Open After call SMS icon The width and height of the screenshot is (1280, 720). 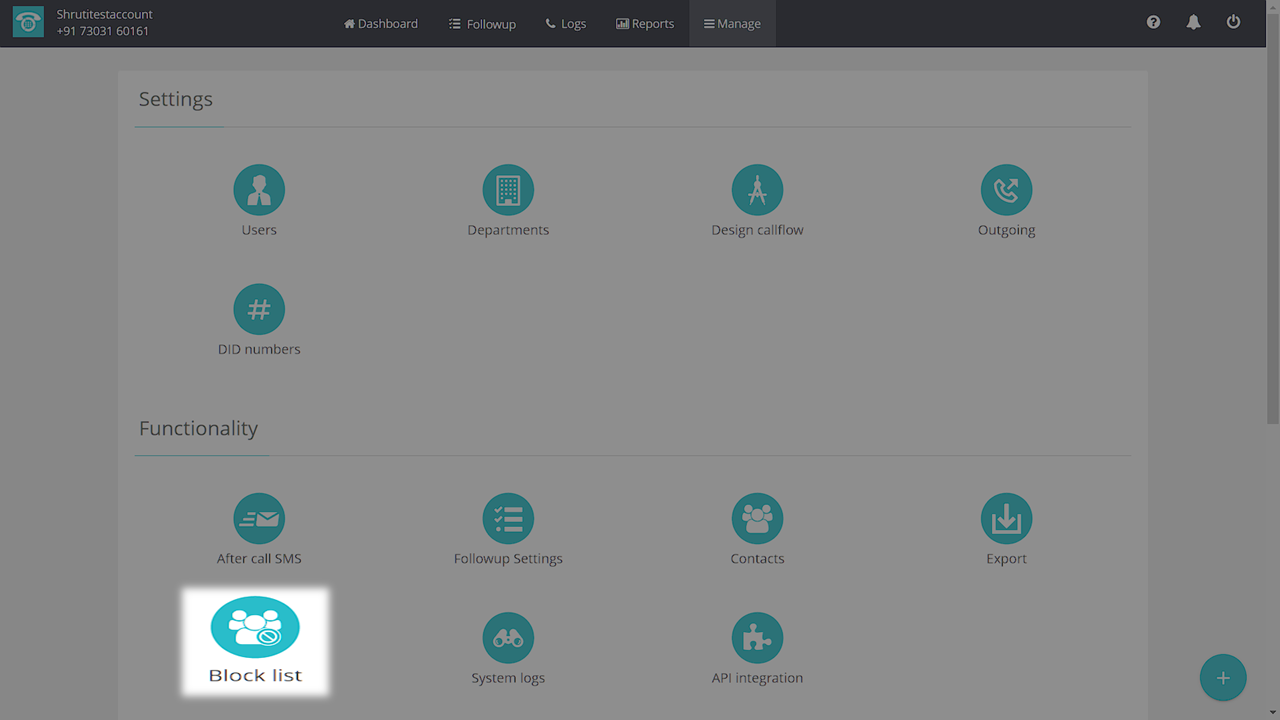pyautogui.click(x=259, y=519)
